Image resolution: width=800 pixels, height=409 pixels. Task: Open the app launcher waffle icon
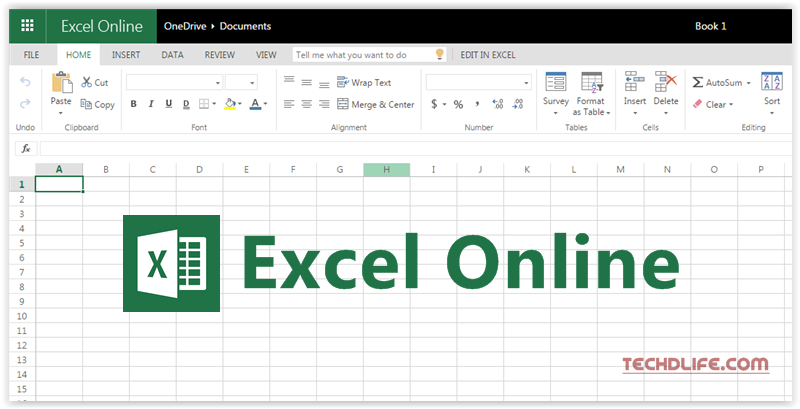pos(27,25)
